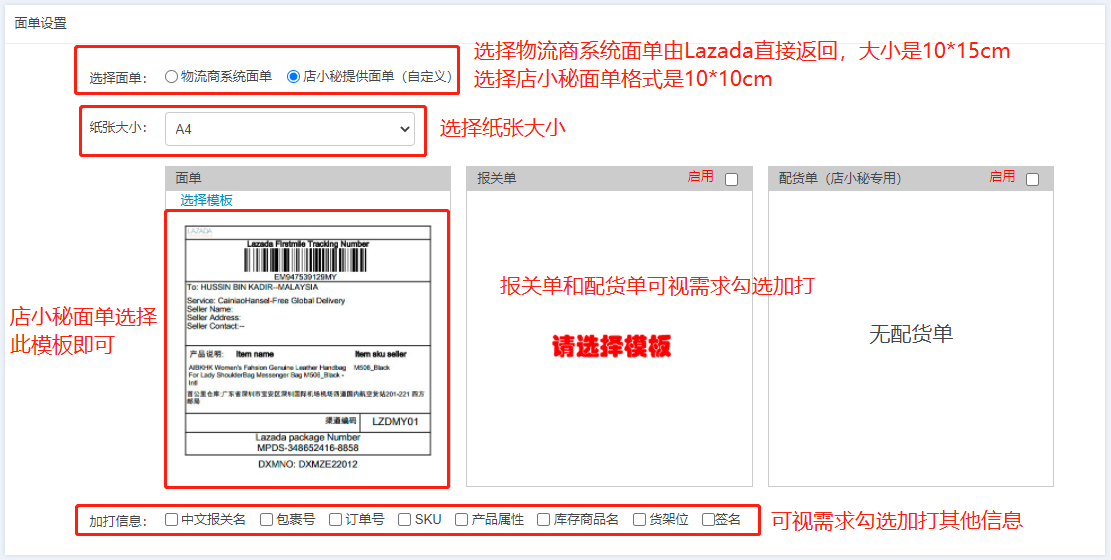Click the 请选择模板 placeholder in 报关单
1111x560 pixels.
click(611, 345)
